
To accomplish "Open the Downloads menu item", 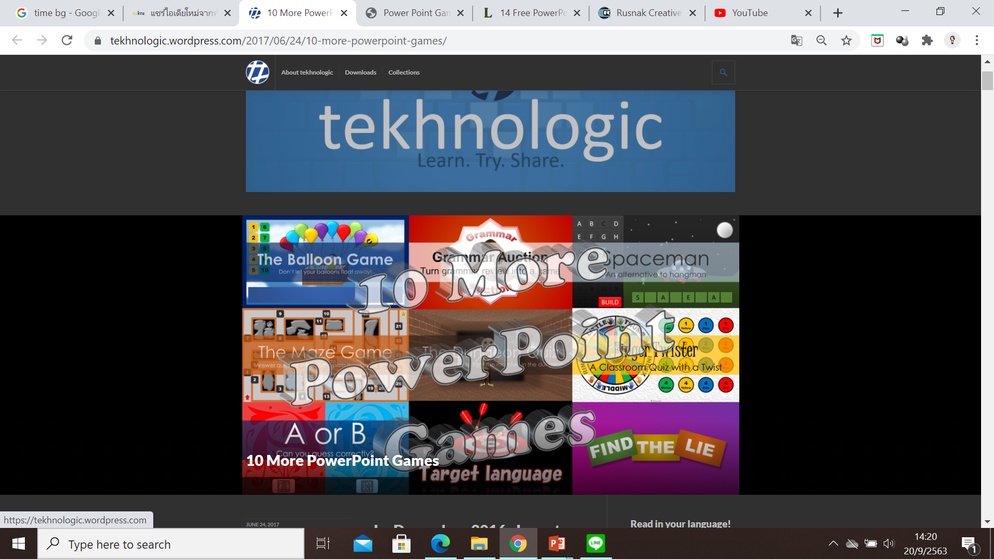I will tap(361, 72).
